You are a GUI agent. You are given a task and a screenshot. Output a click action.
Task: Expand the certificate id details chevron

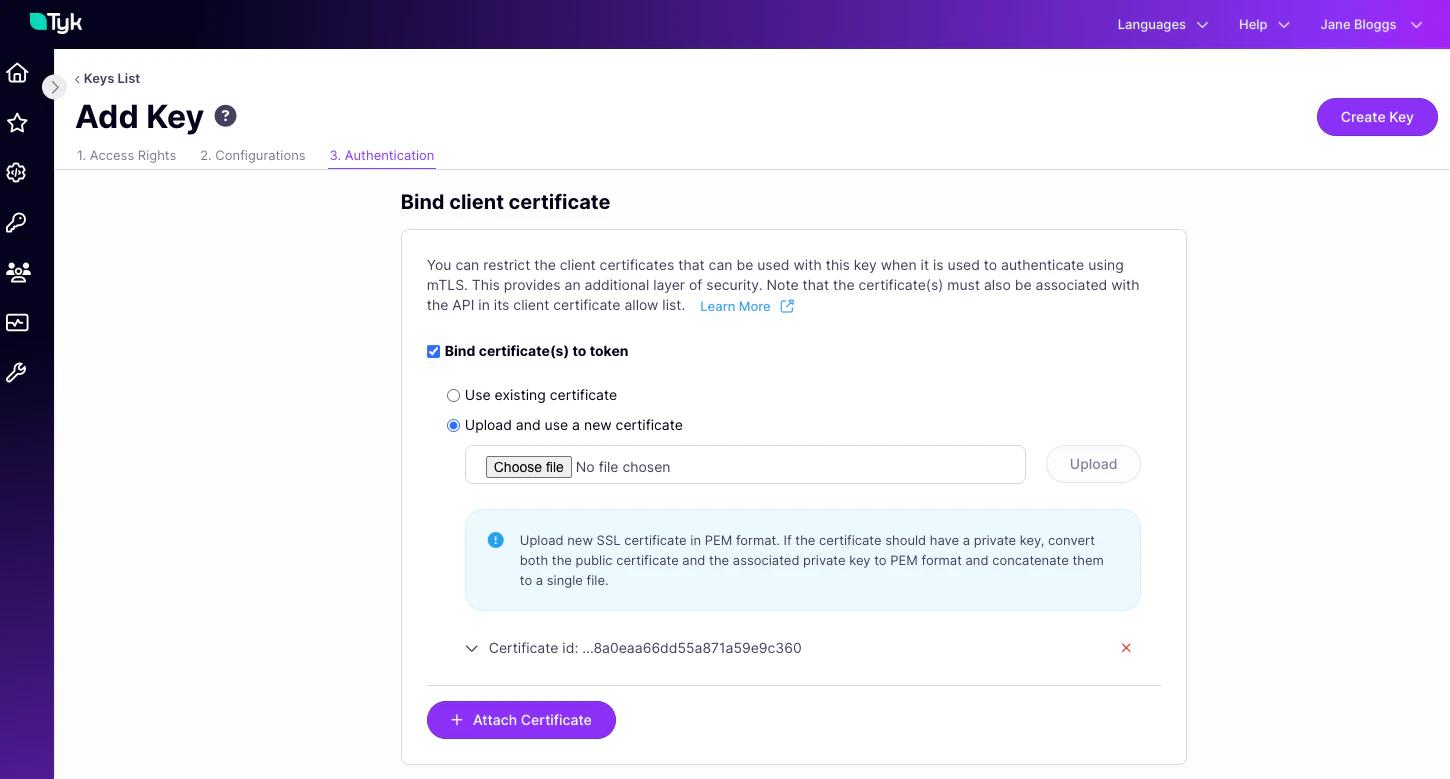pyautogui.click(x=471, y=648)
